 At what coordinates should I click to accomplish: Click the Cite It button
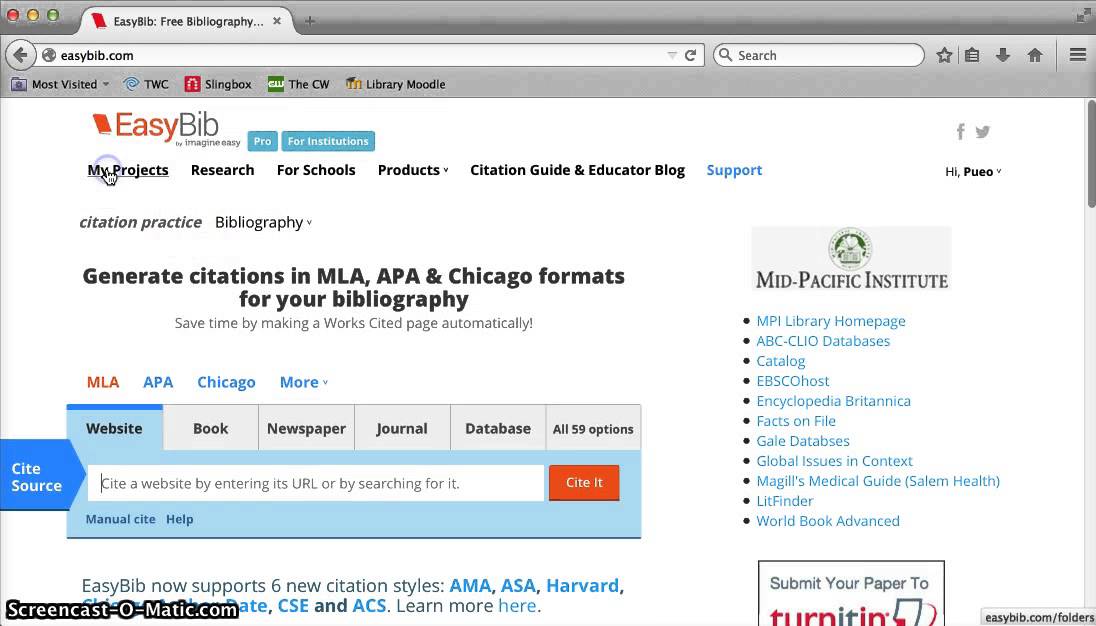[584, 483]
